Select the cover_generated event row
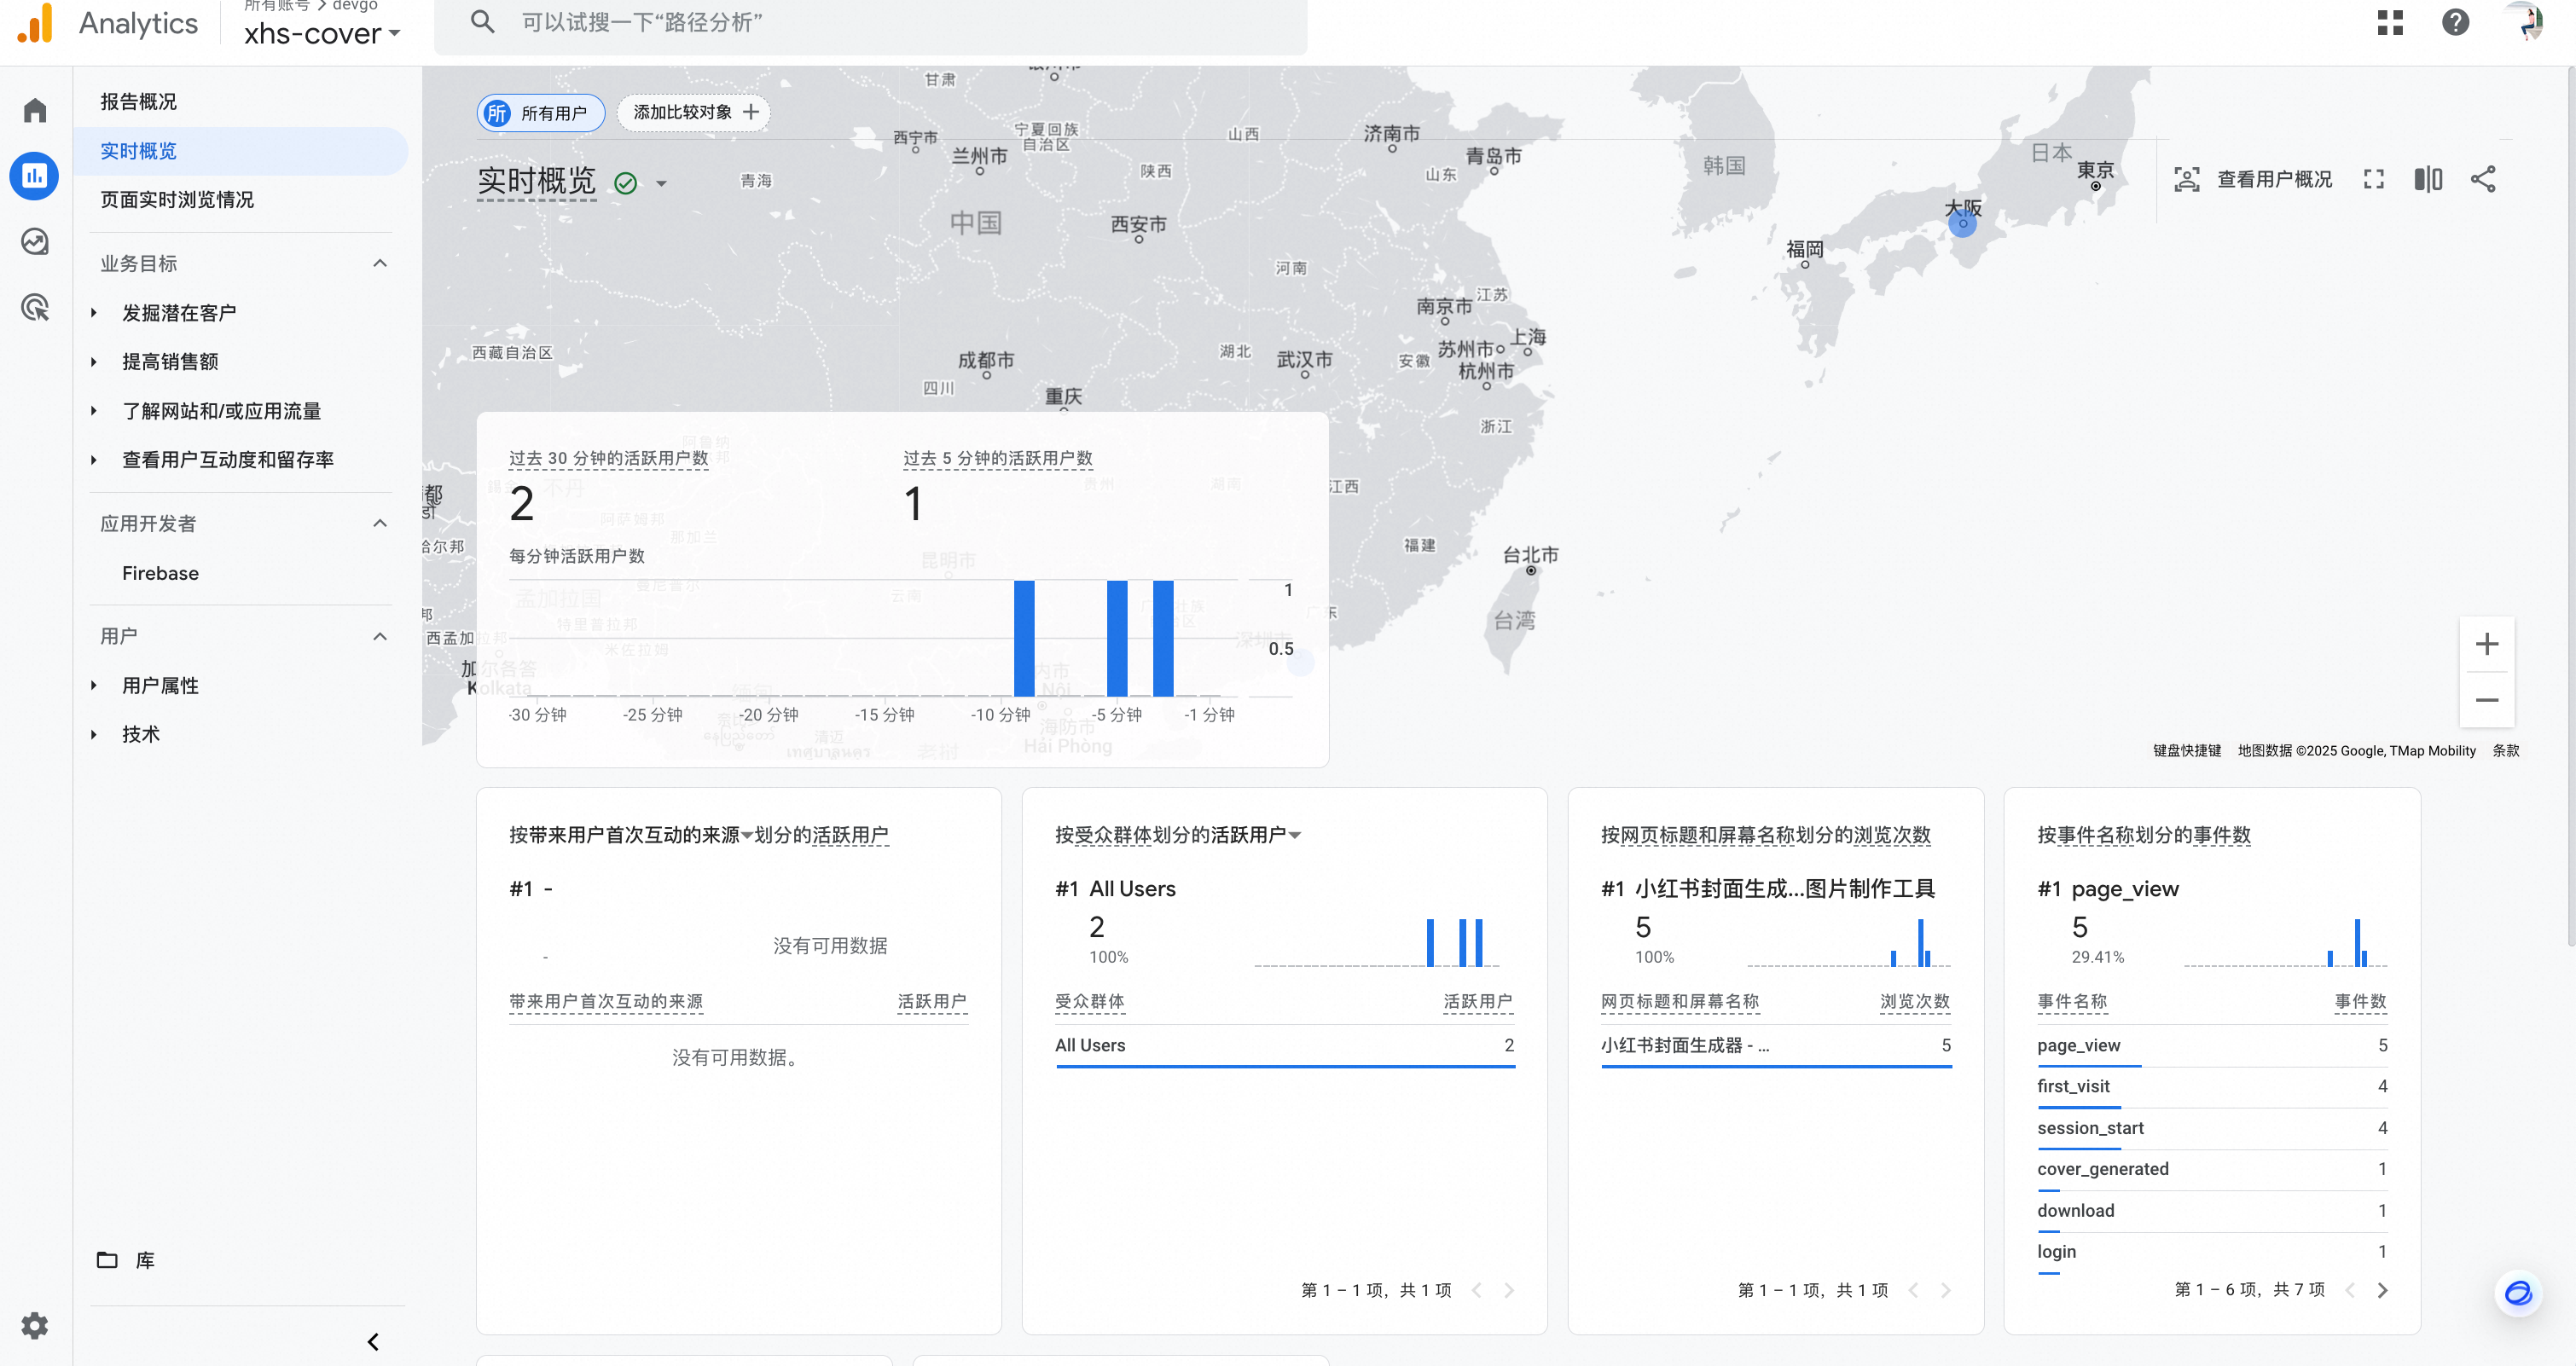The image size is (2576, 1366). 2212,1169
